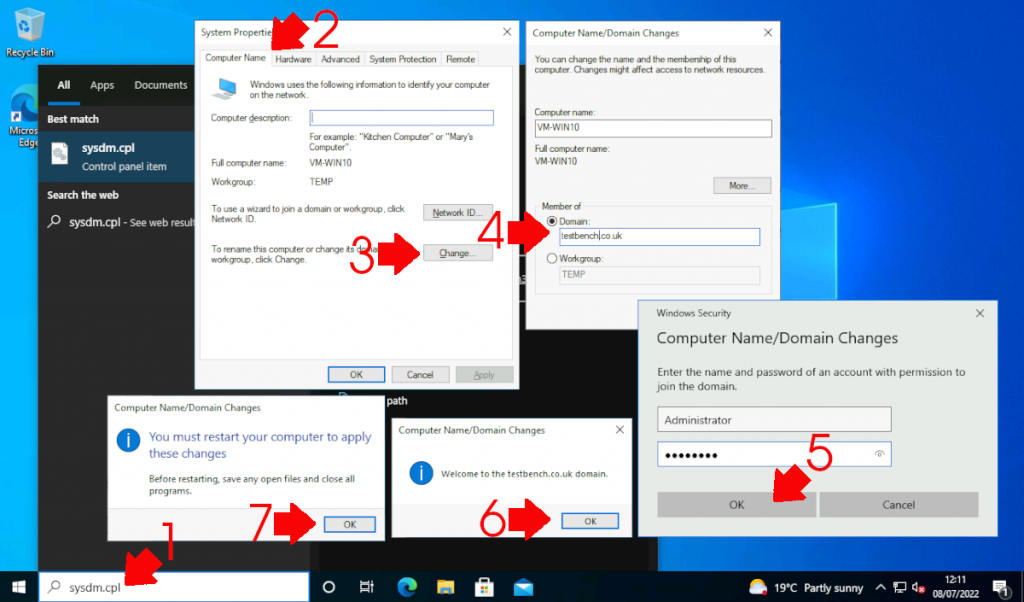Click the Computer description text field
The height and width of the screenshot is (602, 1024).
[x=402, y=118]
